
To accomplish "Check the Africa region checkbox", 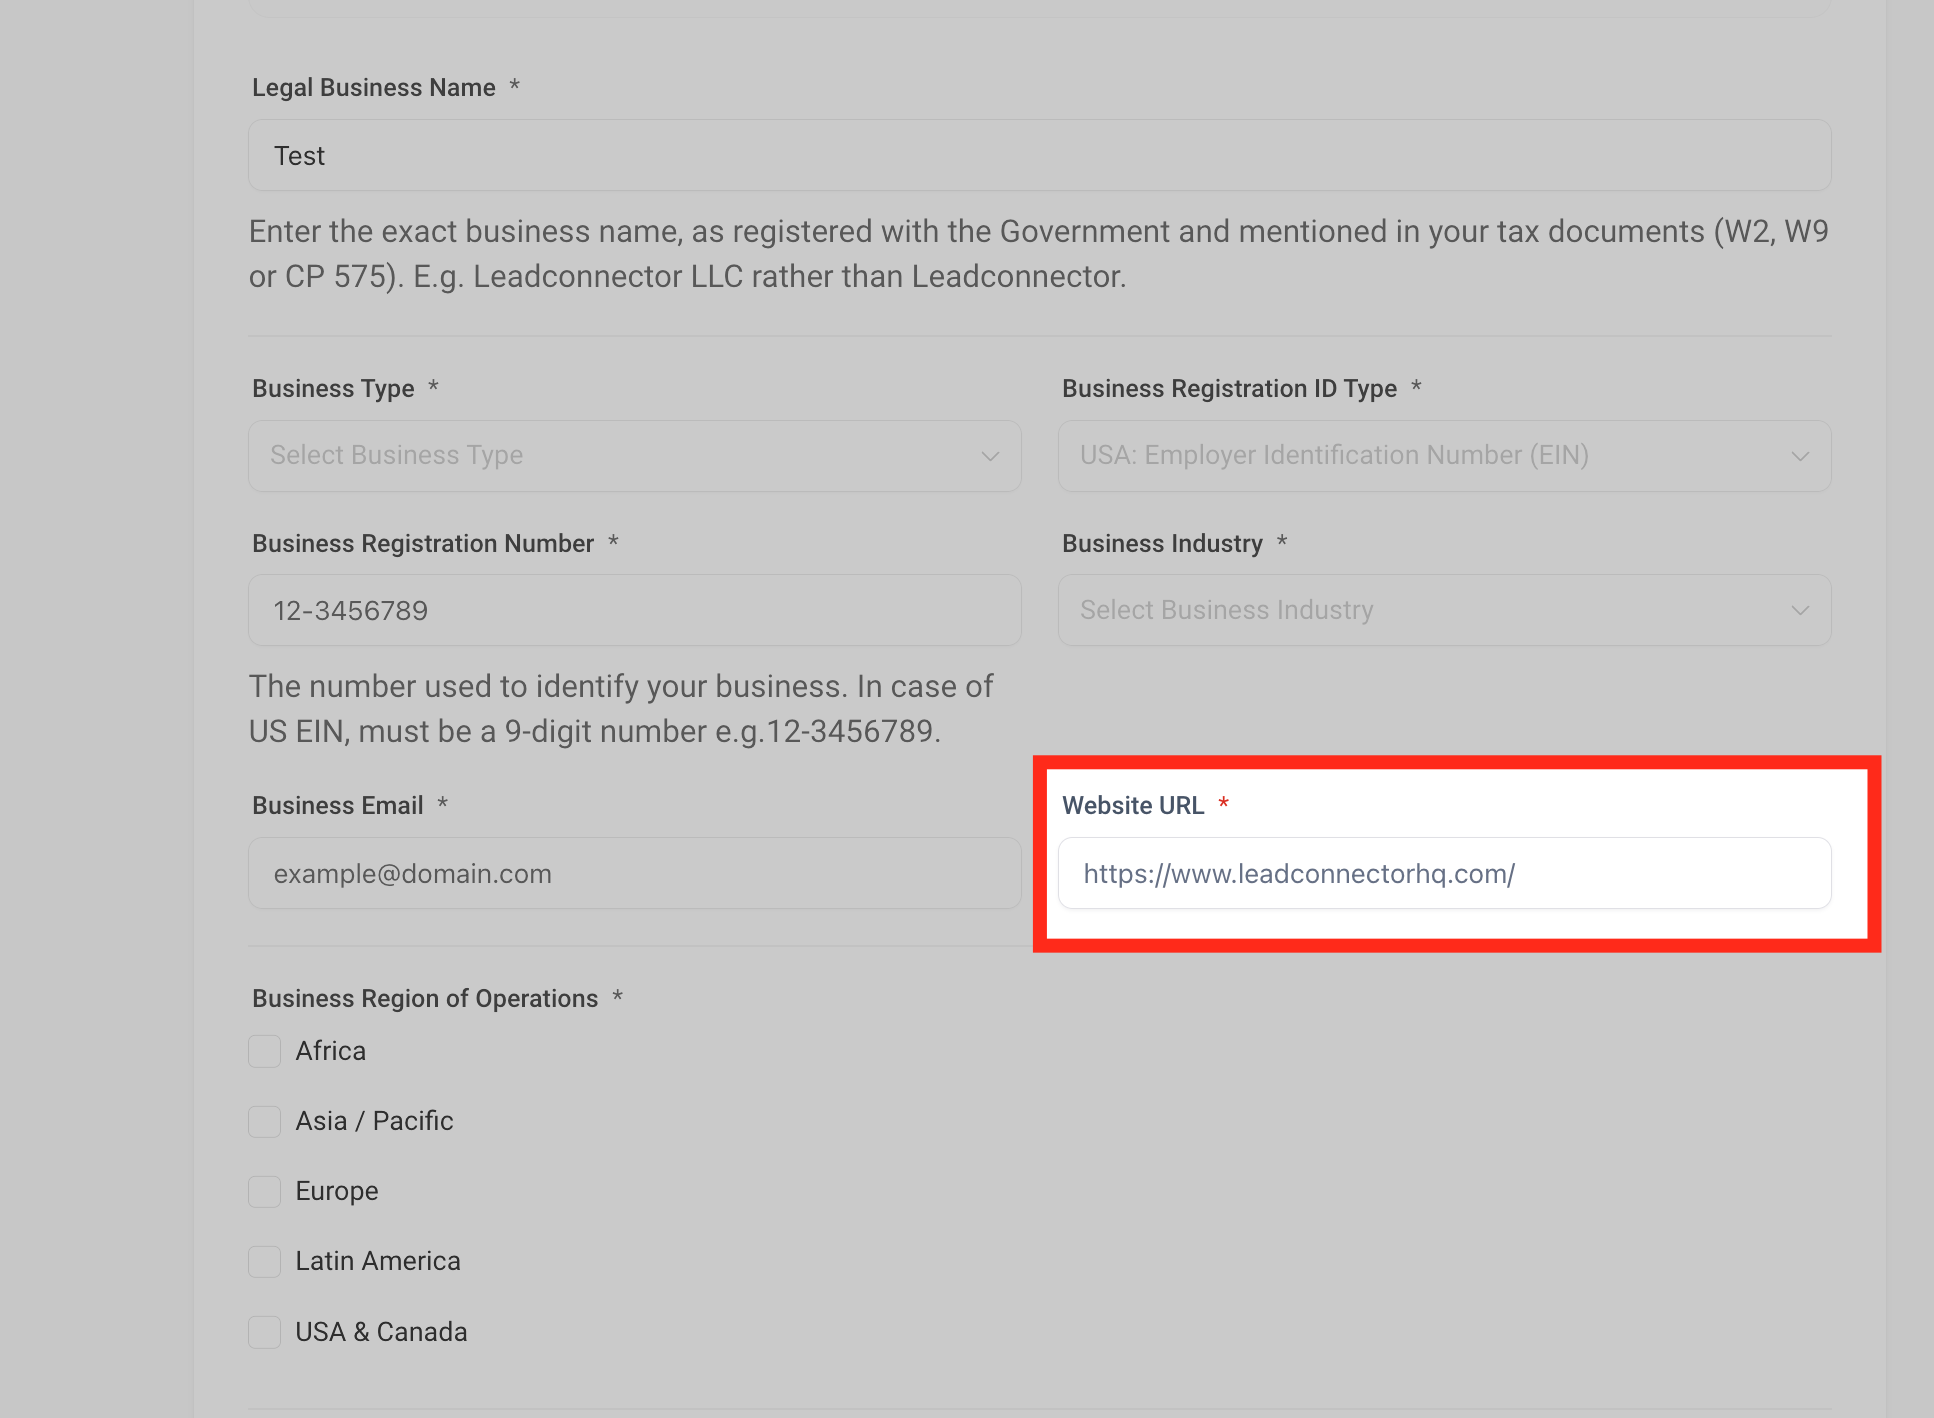I will coord(265,1052).
